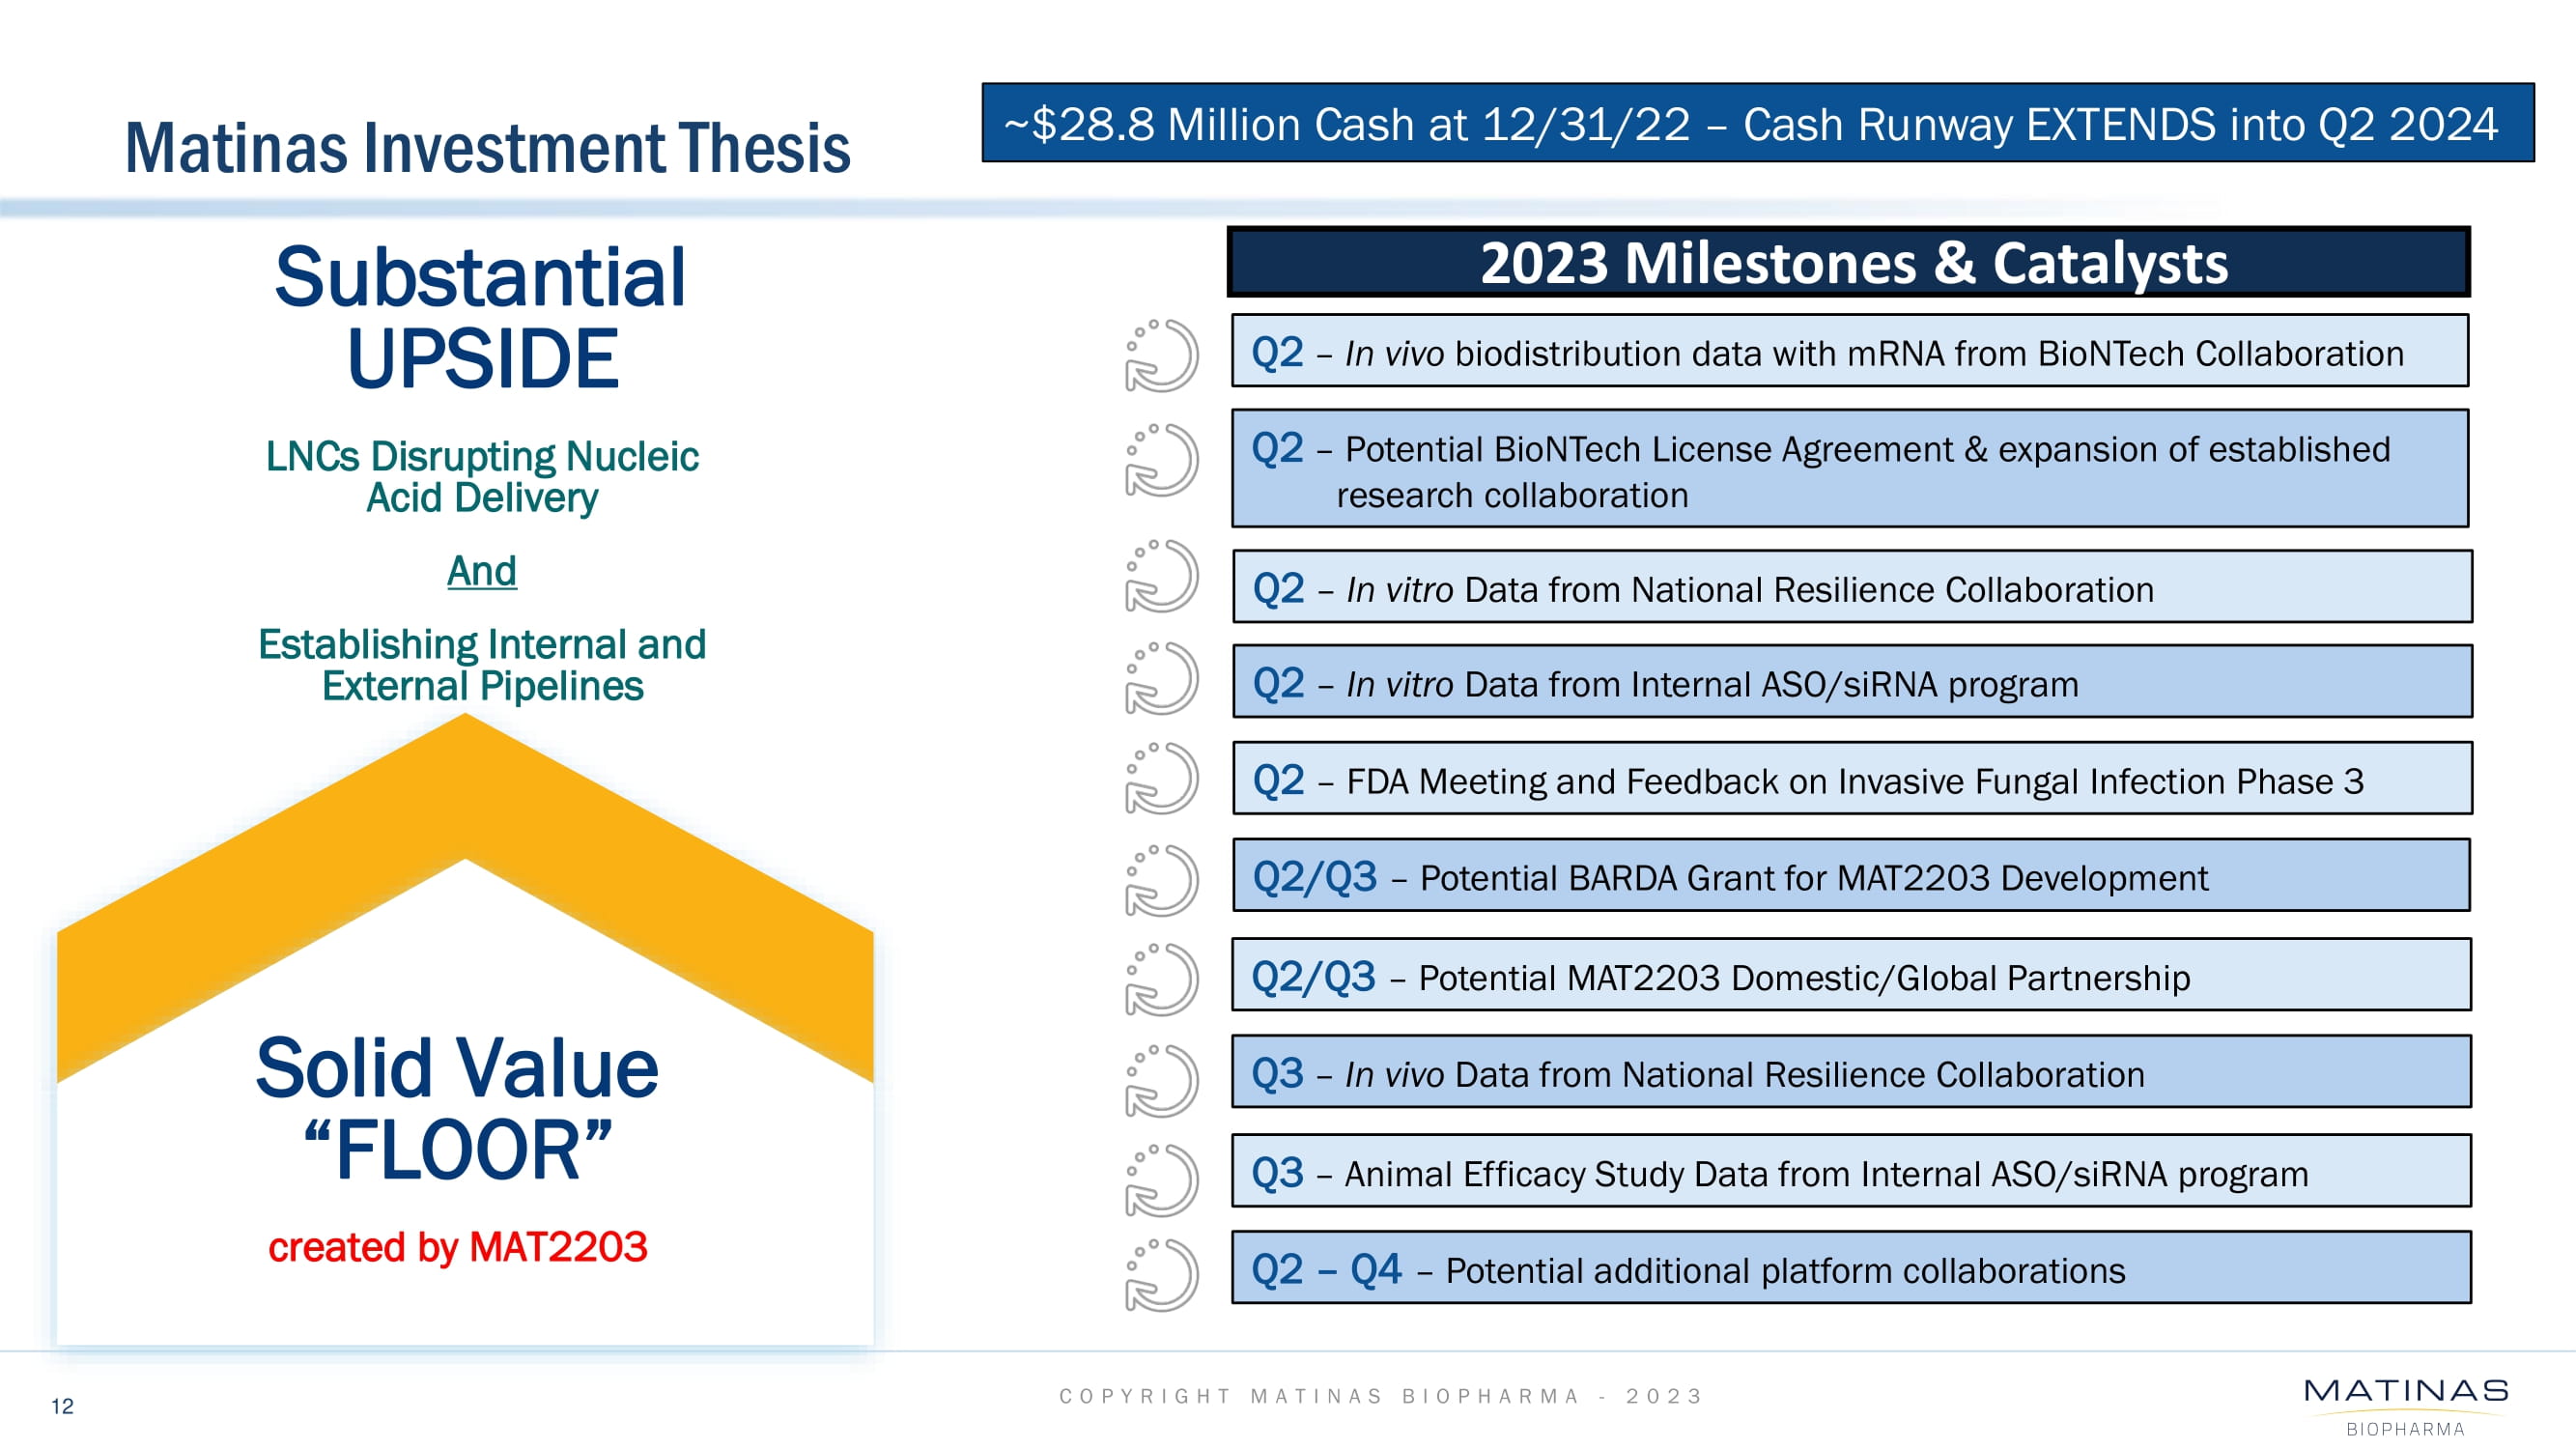Click circular arrow icon next to FDA Meeting milestone

click(x=1161, y=778)
